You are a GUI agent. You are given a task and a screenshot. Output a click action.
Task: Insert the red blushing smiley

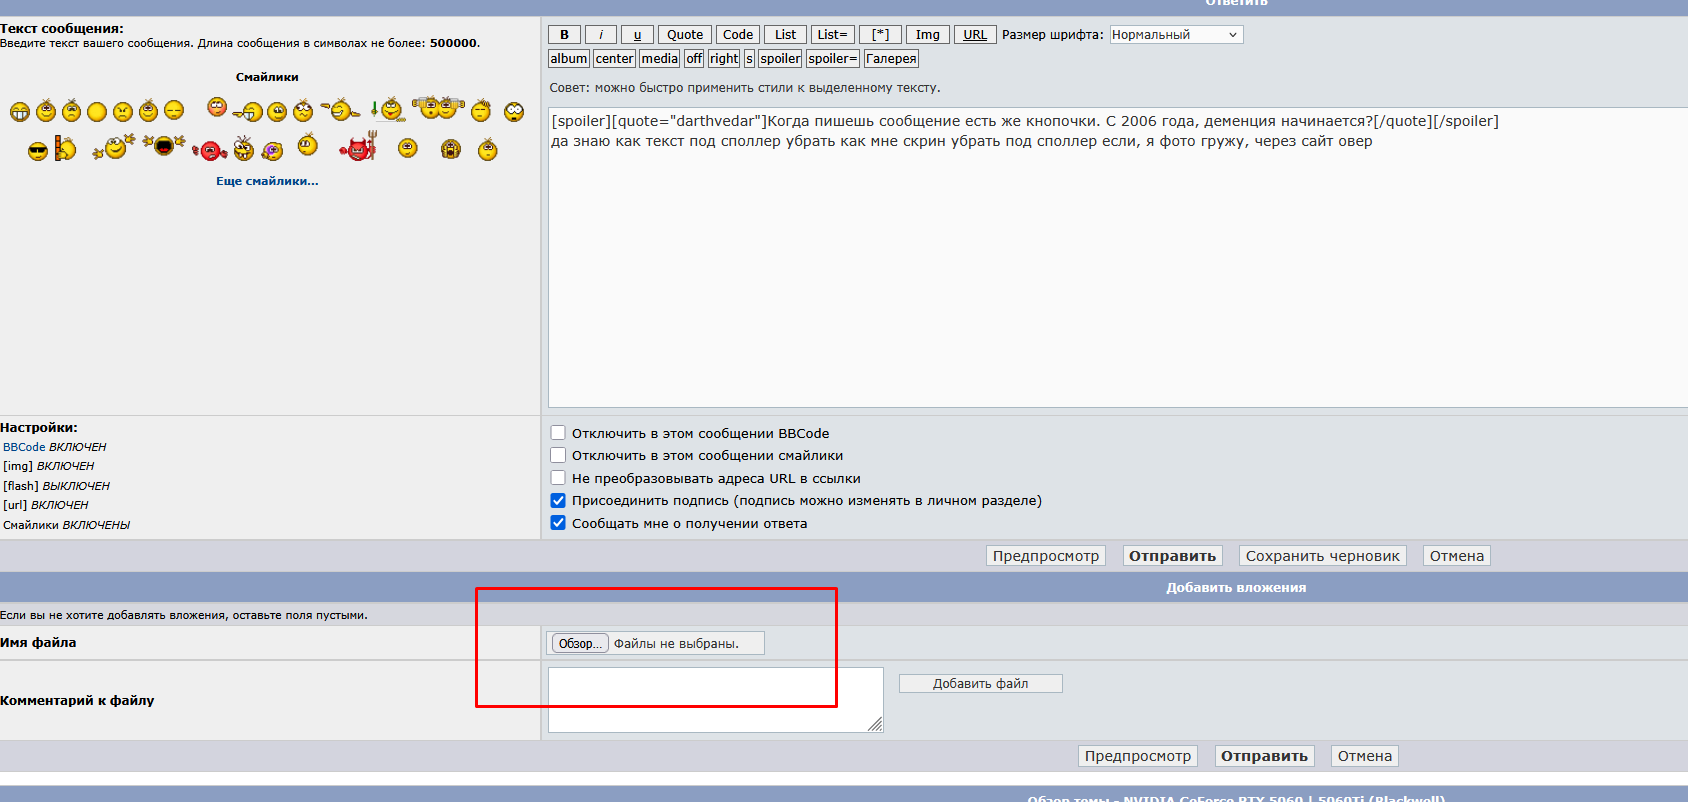tap(217, 107)
